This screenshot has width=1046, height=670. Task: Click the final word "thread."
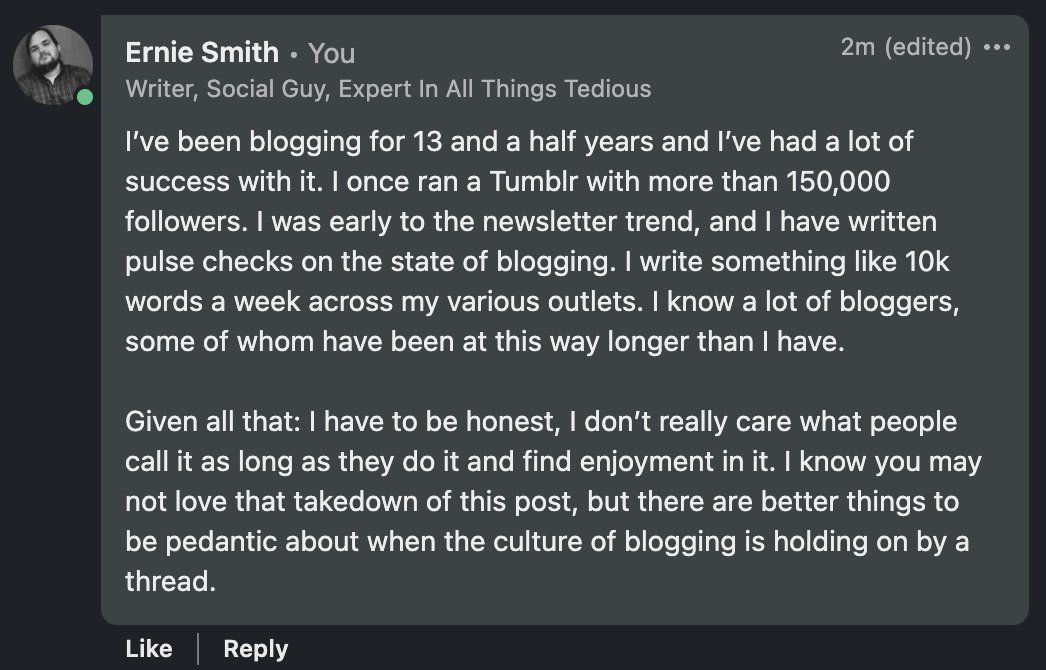[x=170, y=581]
